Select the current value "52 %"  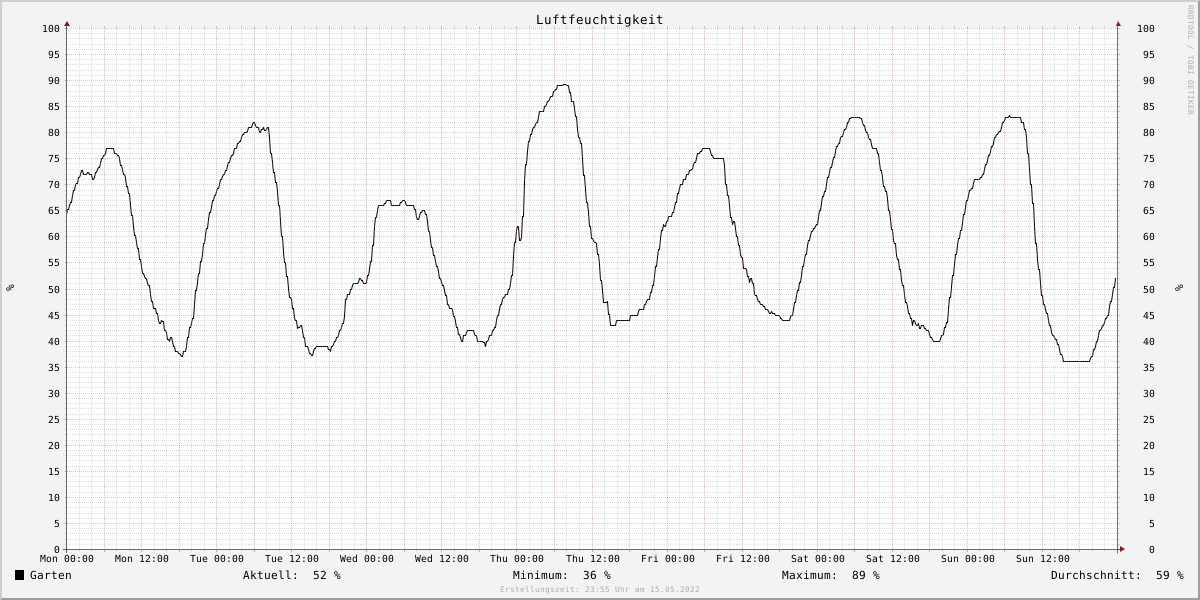coord(327,575)
